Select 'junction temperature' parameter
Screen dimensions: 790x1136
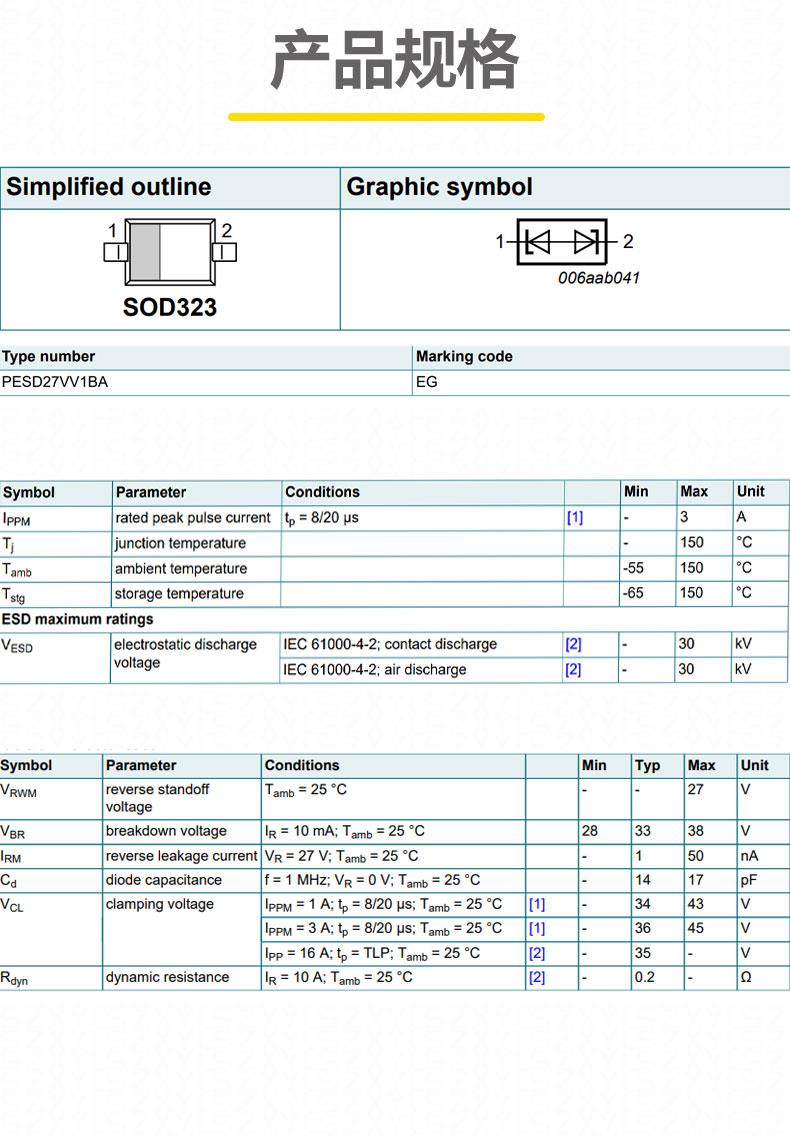click(x=180, y=543)
